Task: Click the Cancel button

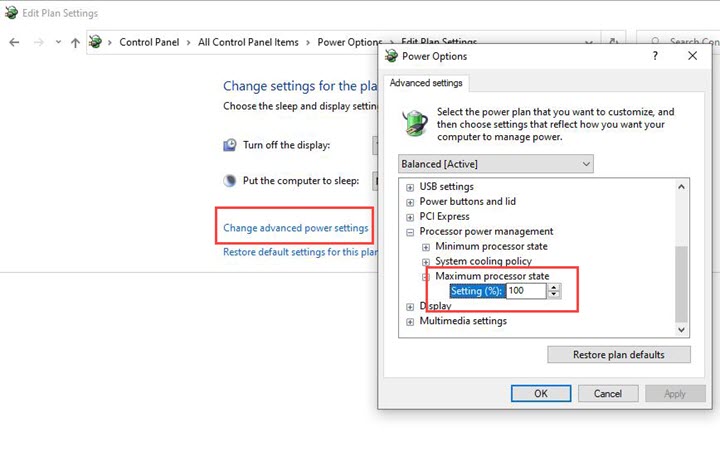Action: pyautogui.click(x=608, y=393)
